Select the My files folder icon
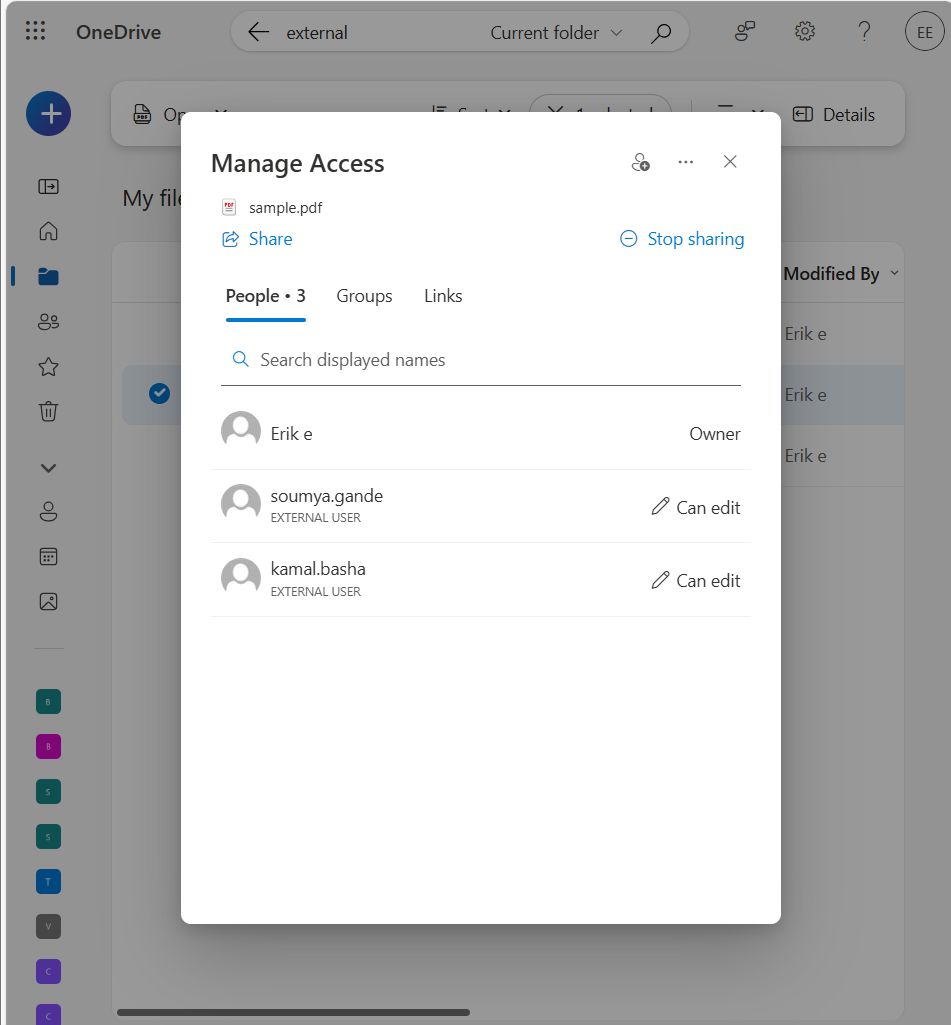The height and width of the screenshot is (1025, 951). pyautogui.click(x=47, y=276)
